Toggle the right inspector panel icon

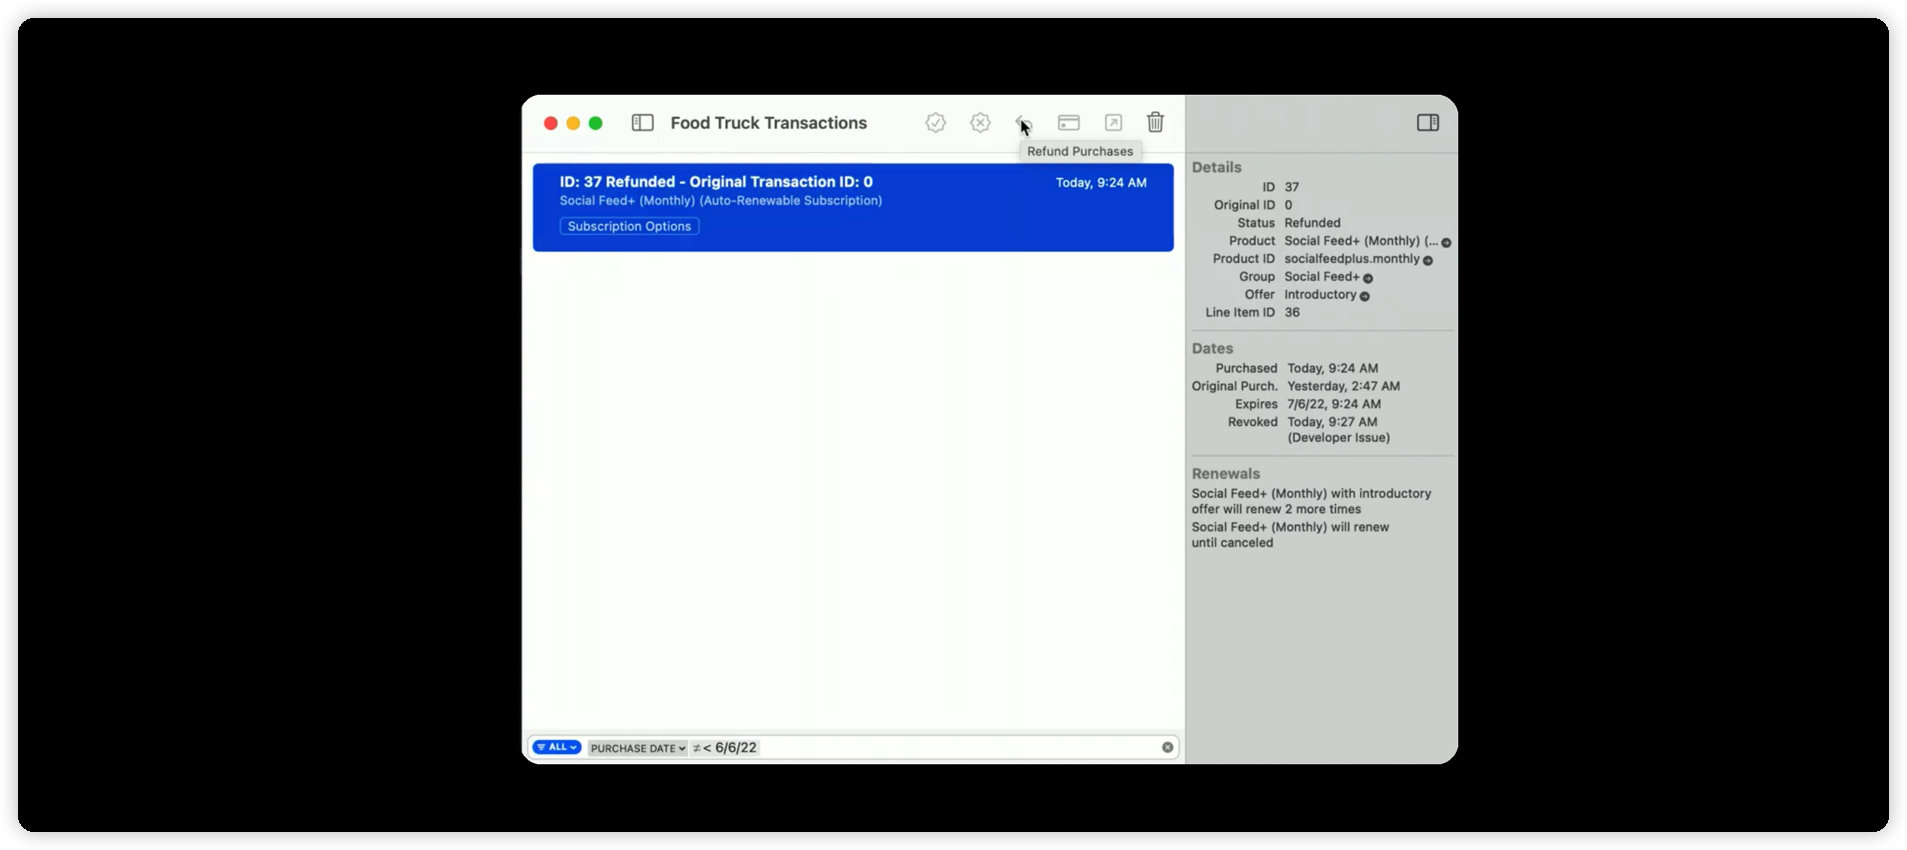pos(1427,122)
